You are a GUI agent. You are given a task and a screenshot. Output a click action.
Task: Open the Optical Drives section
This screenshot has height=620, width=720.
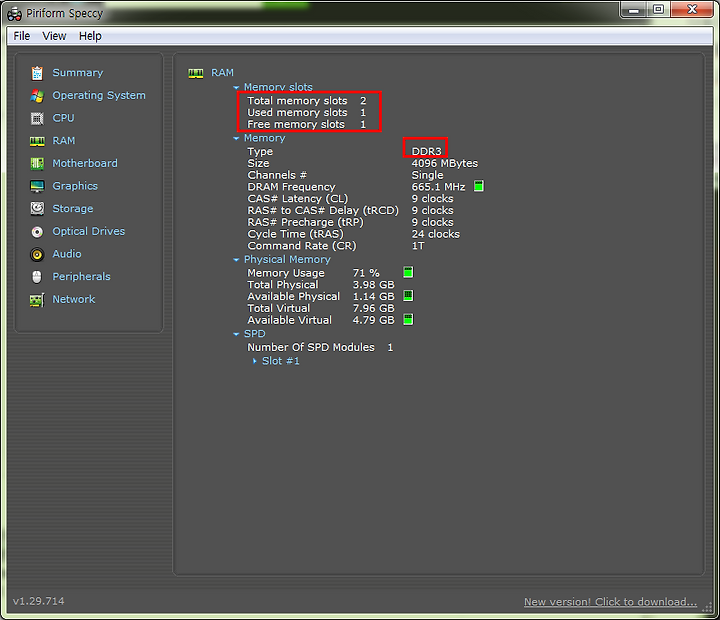pos(89,231)
